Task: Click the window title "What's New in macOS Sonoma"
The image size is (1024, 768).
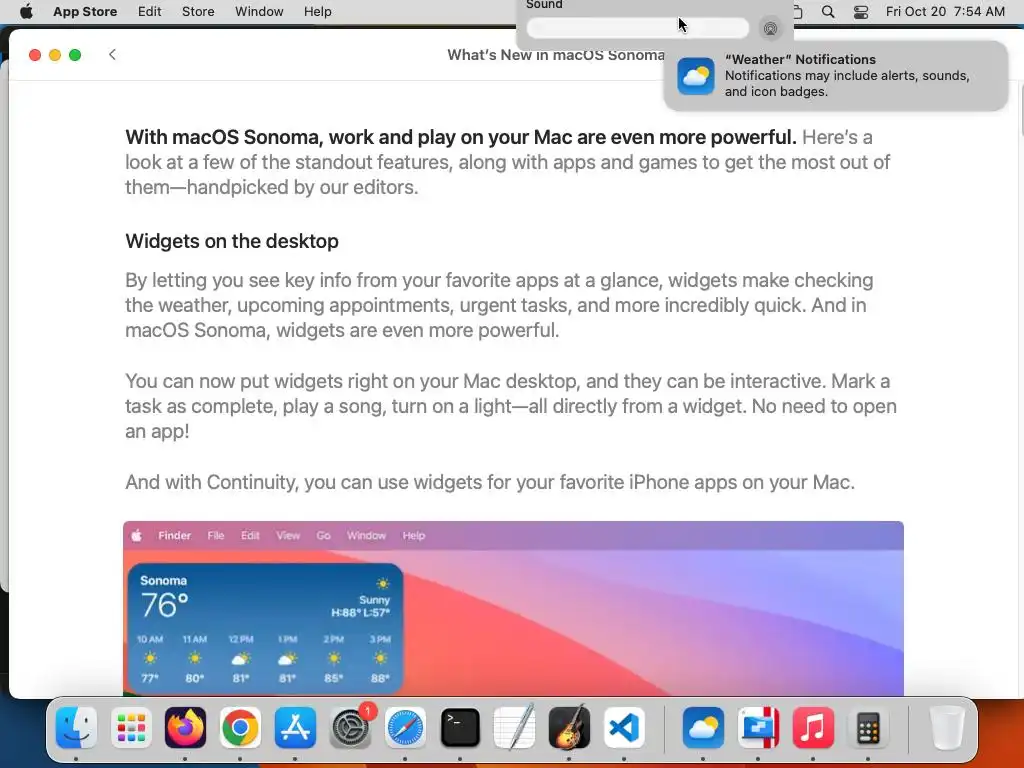Action: click(x=556, y=55)
